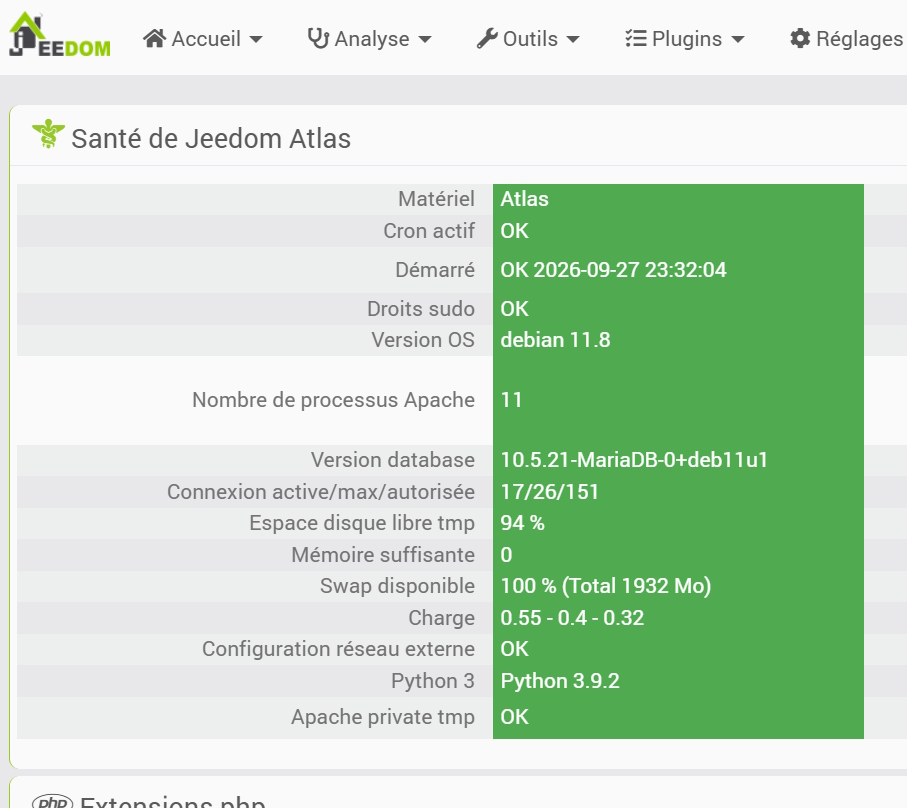Click the Python 3.9.2 value
907x808 pixels.
point(560,681)
